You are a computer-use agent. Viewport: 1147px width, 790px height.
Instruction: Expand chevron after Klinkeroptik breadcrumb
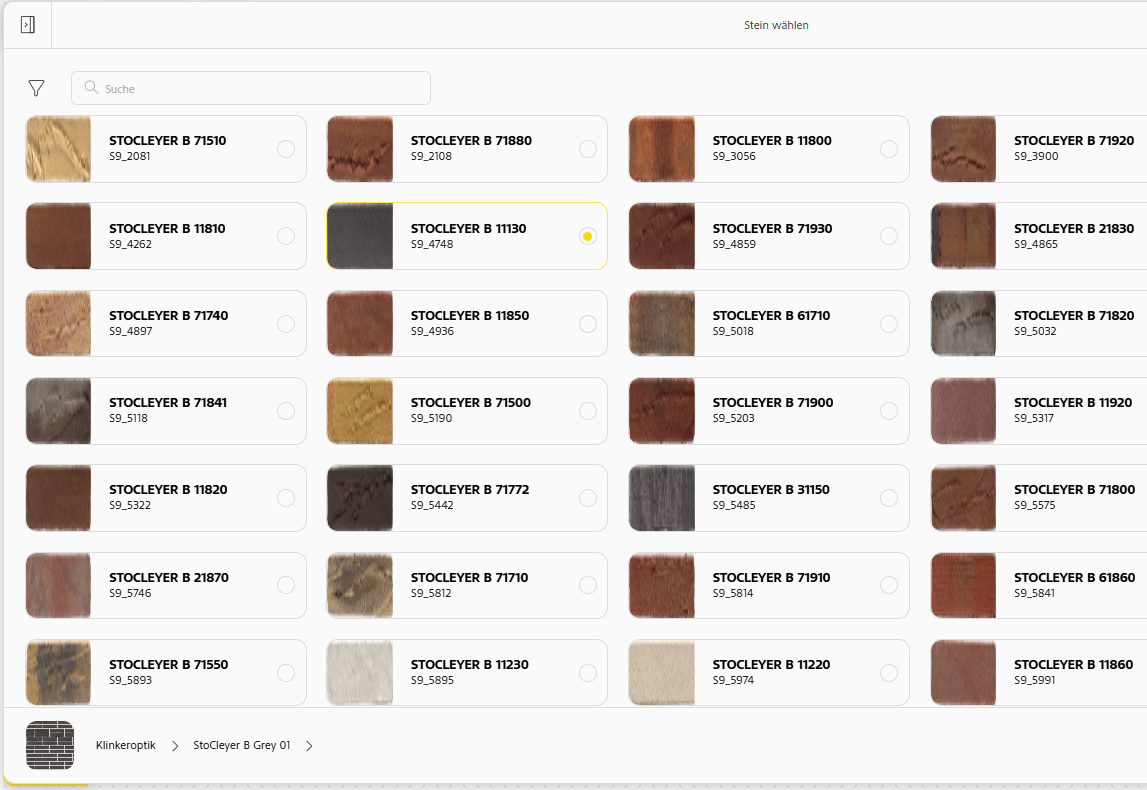click(175, 746)
